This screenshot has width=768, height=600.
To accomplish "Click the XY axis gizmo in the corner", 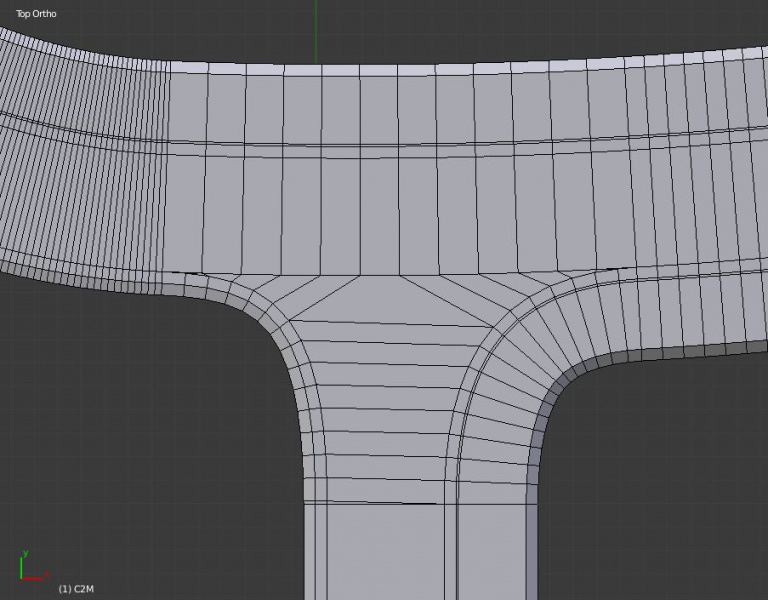I will tap(30, 569).
